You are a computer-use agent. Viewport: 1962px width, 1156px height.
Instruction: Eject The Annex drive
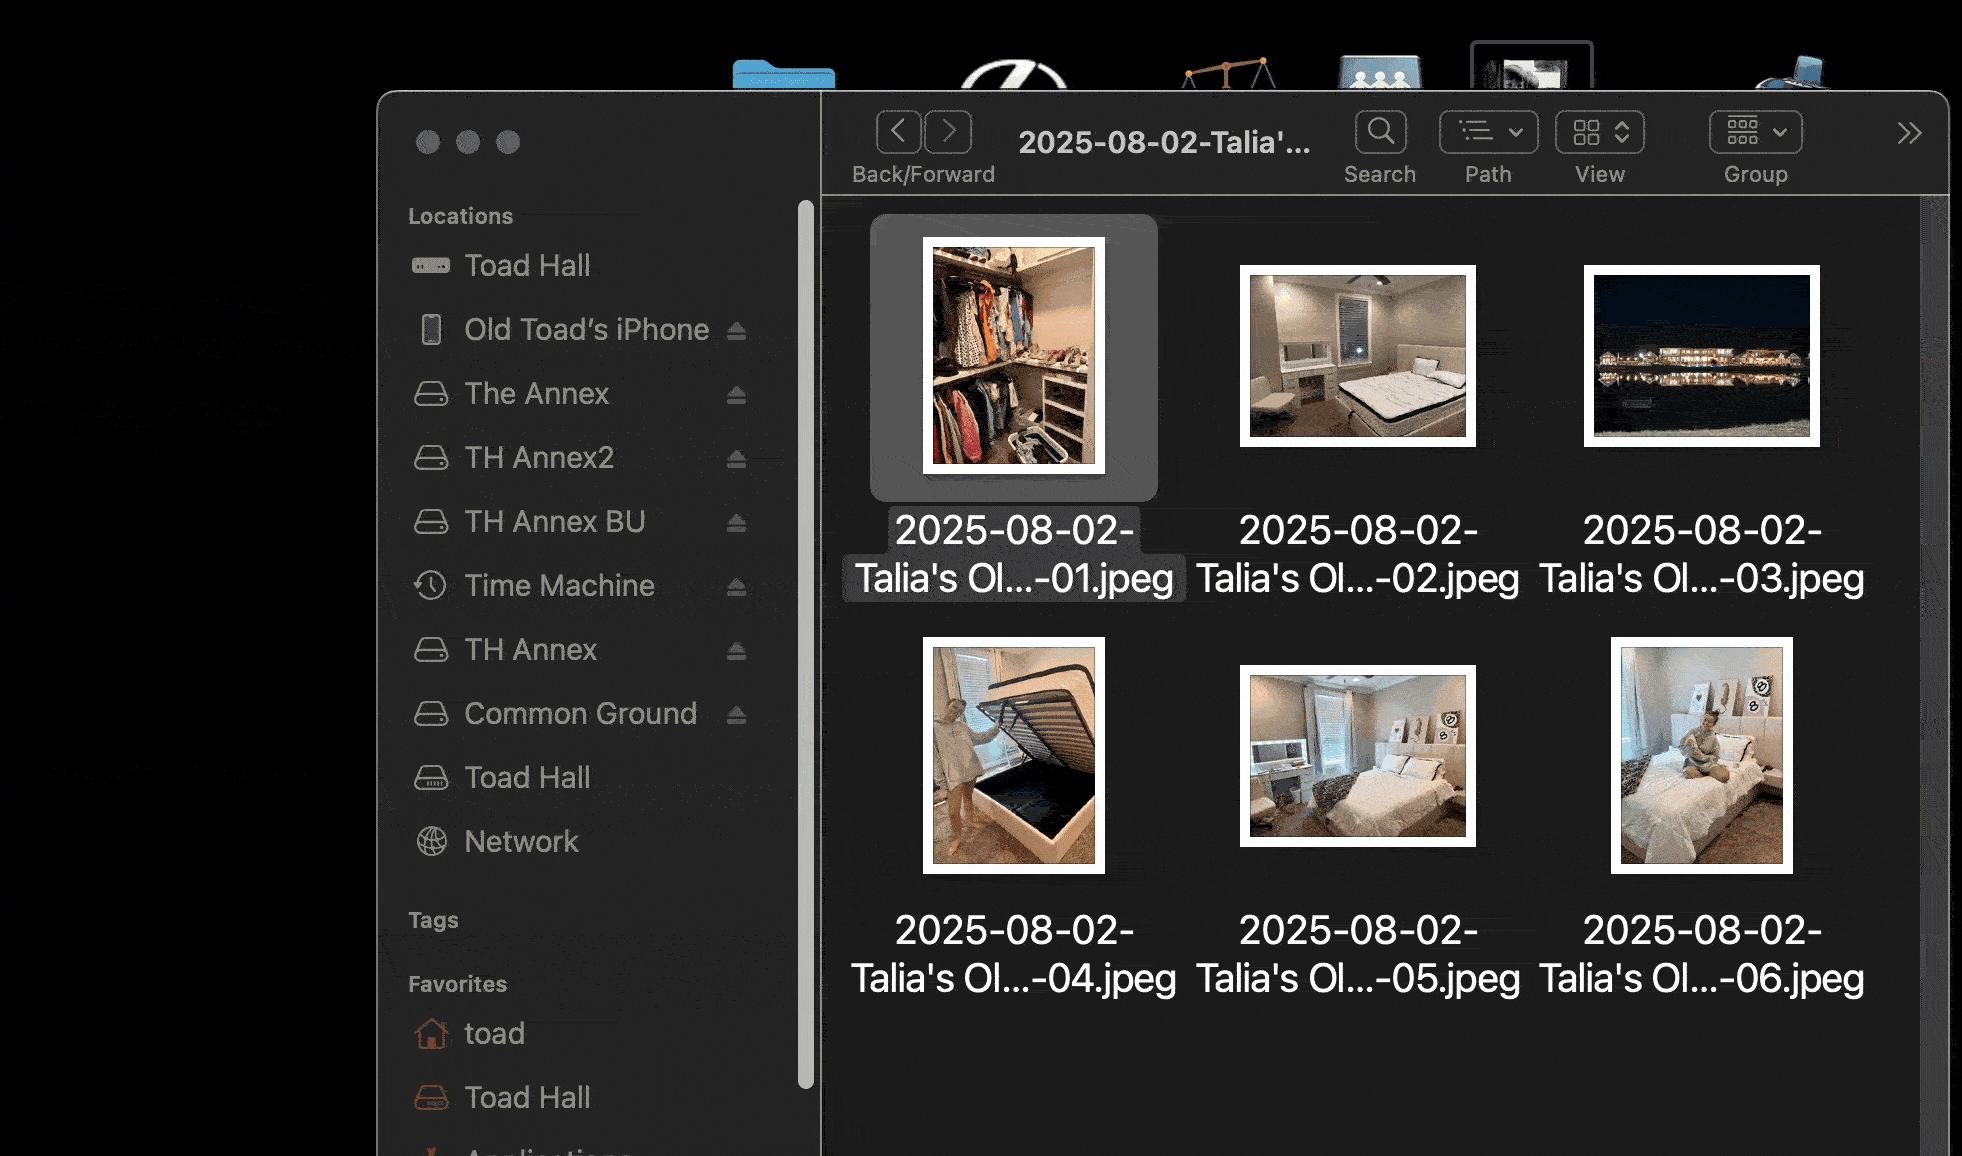tap(736, 394)
